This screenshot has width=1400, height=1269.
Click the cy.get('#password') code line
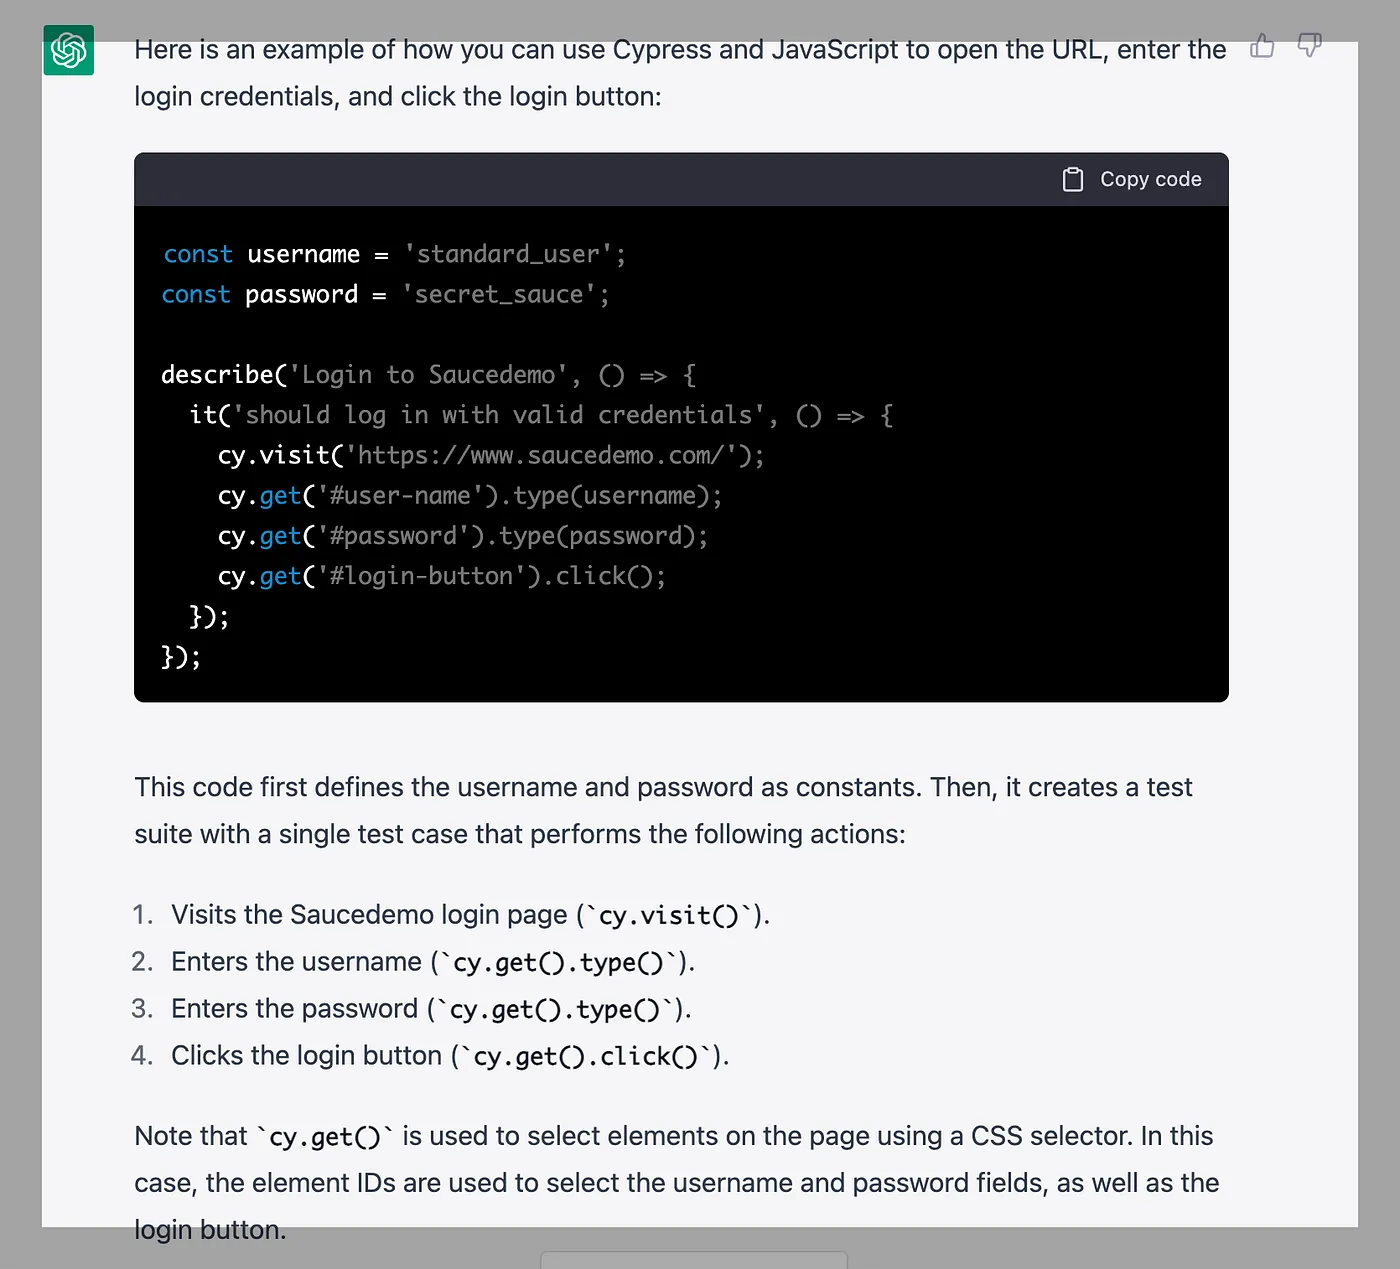point(463,536)
